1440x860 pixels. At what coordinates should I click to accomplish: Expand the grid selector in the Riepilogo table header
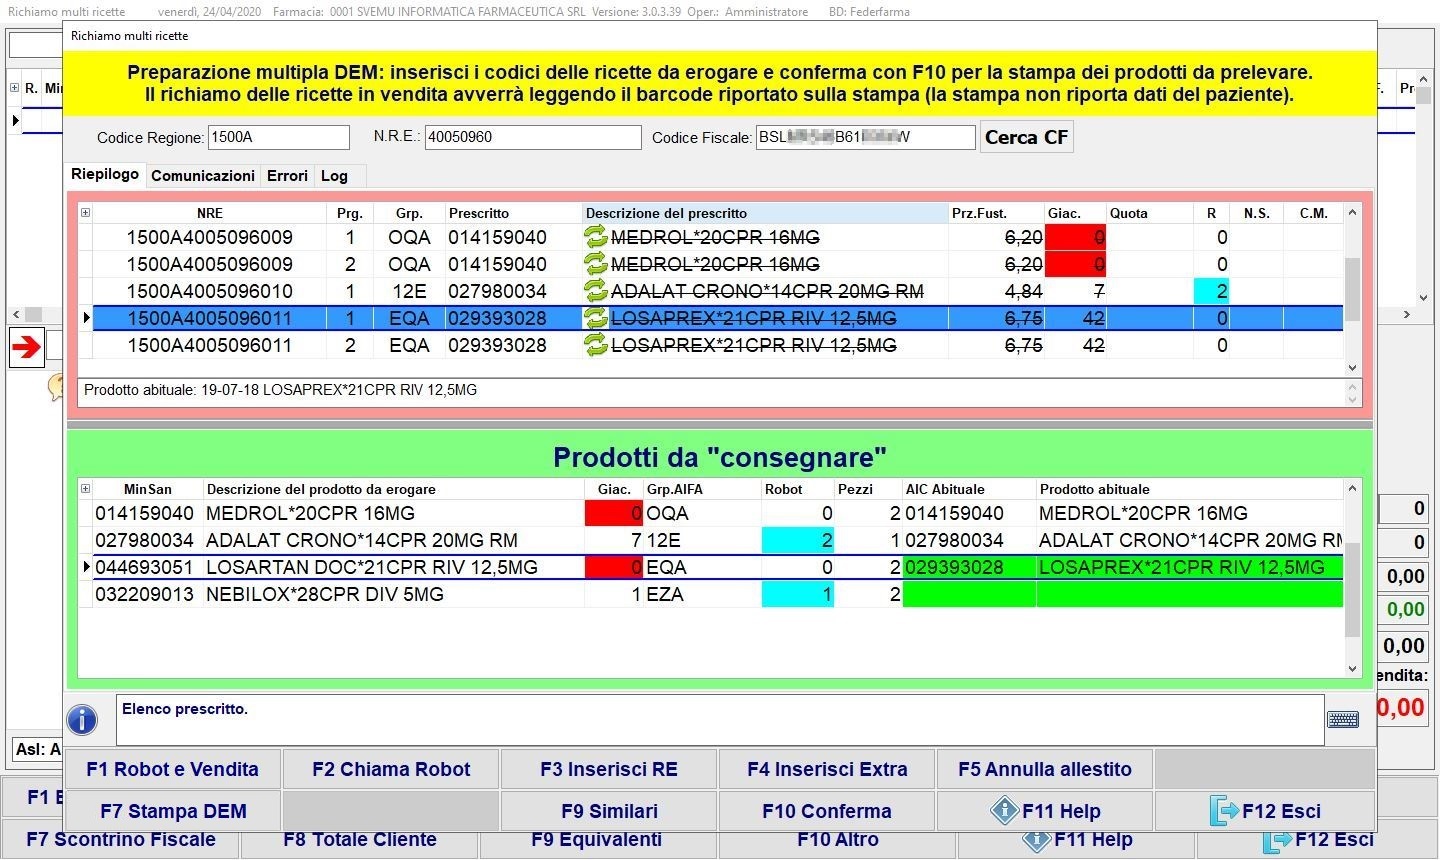(x=85, y=213)
